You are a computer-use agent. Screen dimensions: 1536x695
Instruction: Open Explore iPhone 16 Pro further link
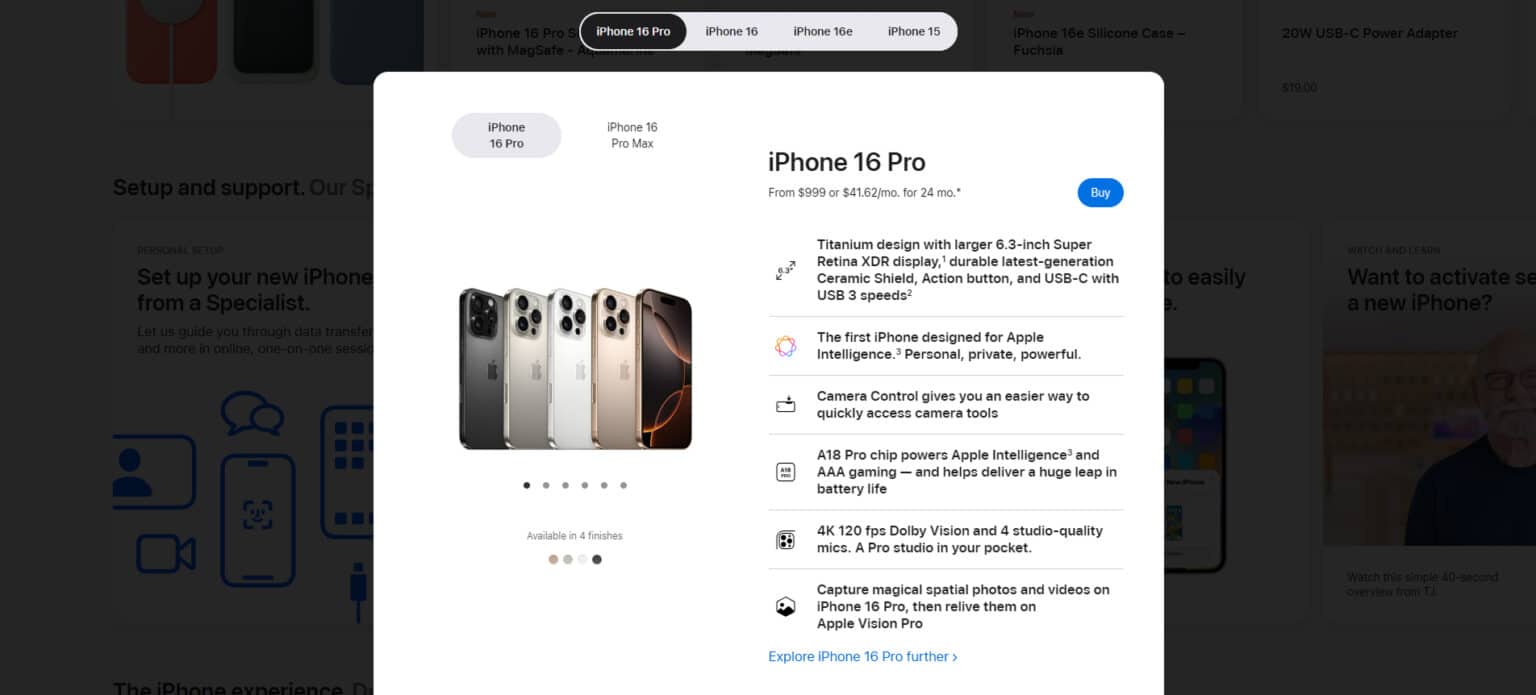(863, 657)
